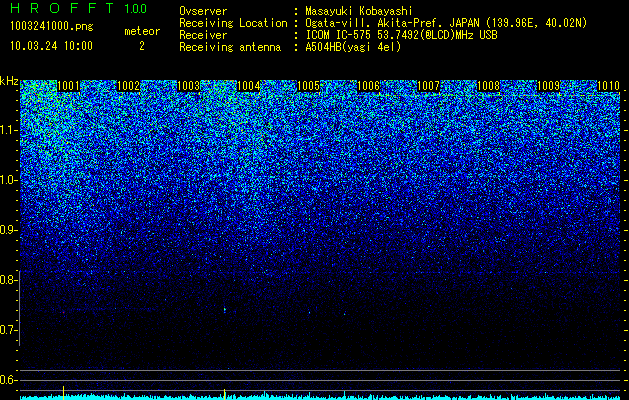Viewport: 629px width, 400px height.
Task: Click the meteor label
Action: [142, 31]
